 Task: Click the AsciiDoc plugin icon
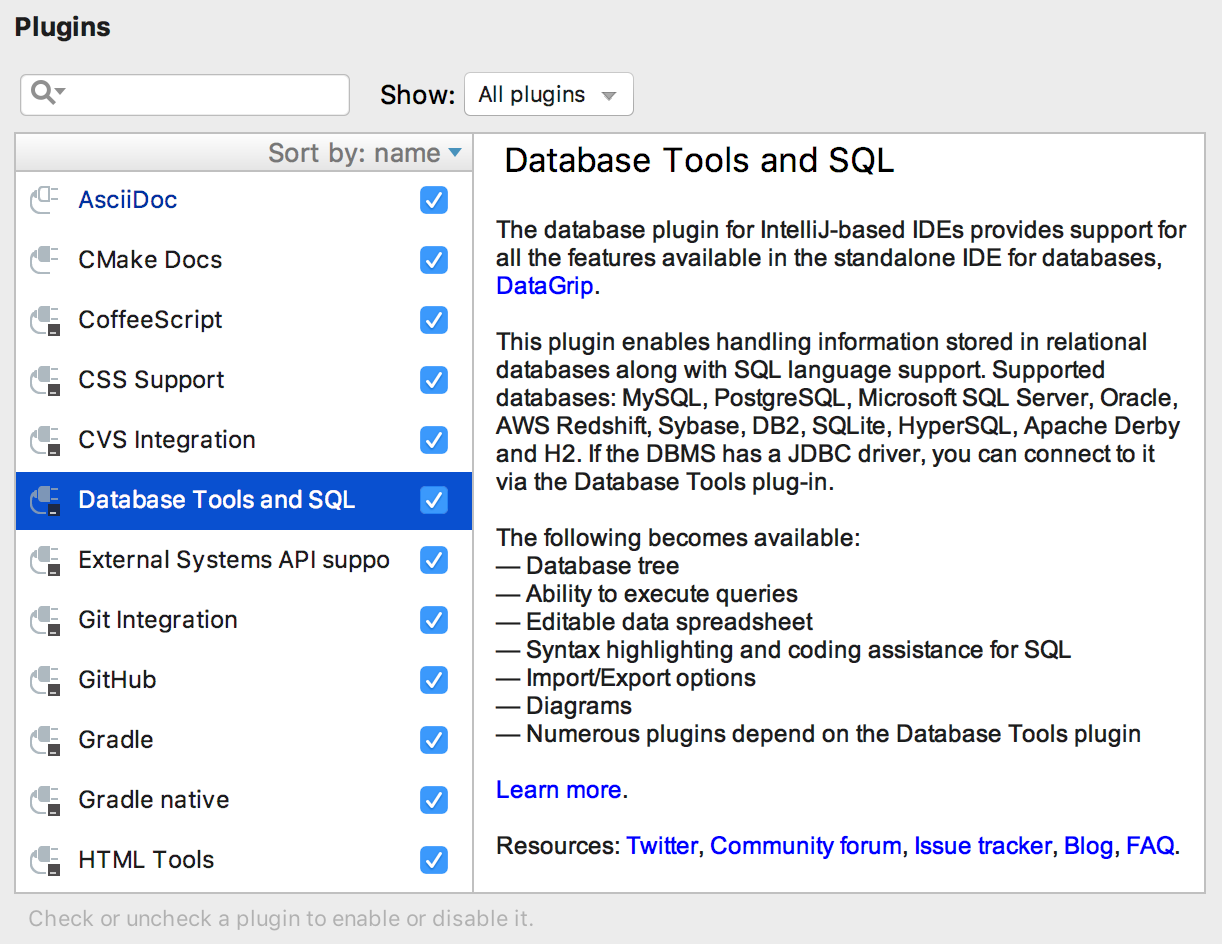tap(45, 200)
